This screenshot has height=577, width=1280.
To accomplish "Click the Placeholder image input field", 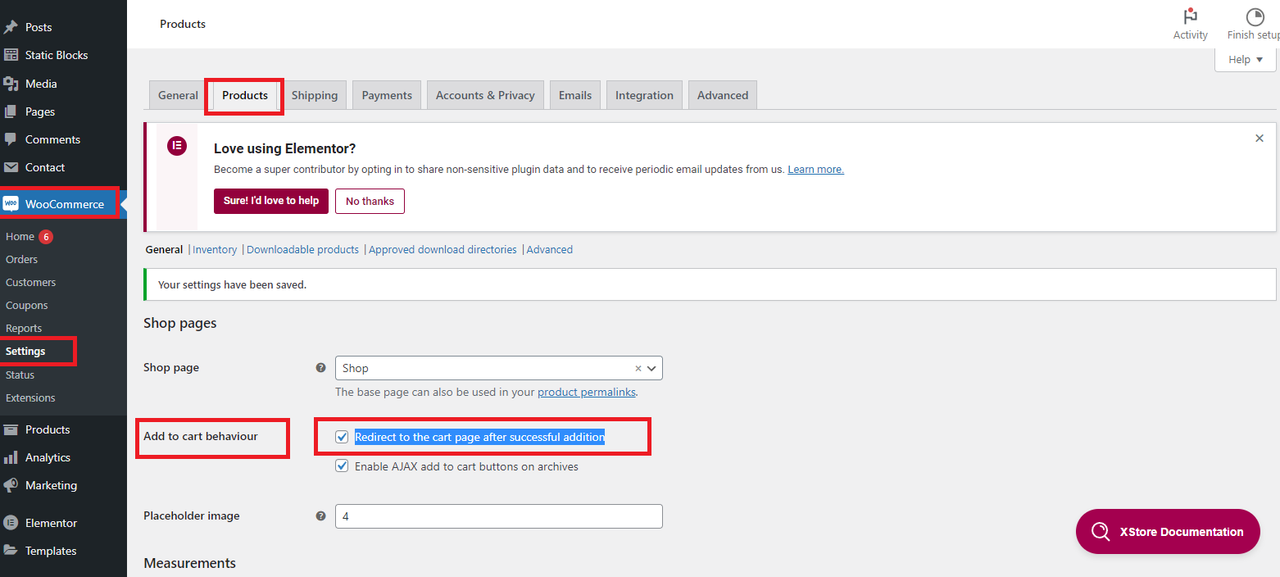I will coord(499,516).
